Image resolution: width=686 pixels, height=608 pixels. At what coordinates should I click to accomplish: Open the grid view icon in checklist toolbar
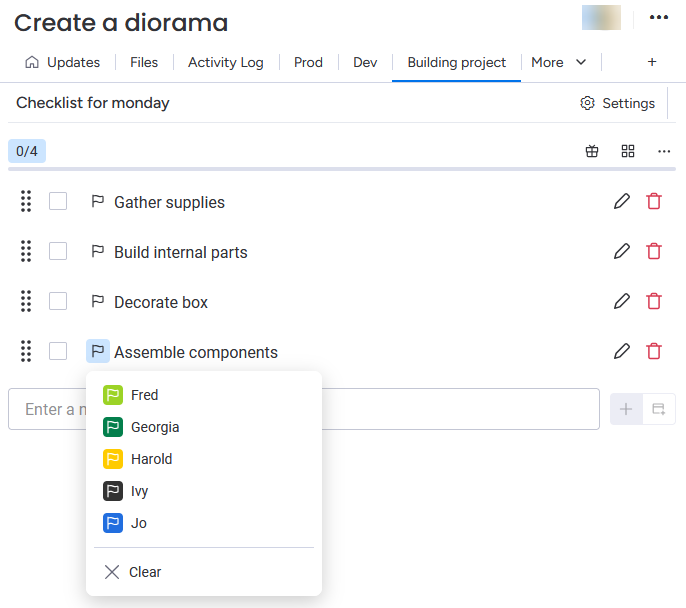click(628, 151)
